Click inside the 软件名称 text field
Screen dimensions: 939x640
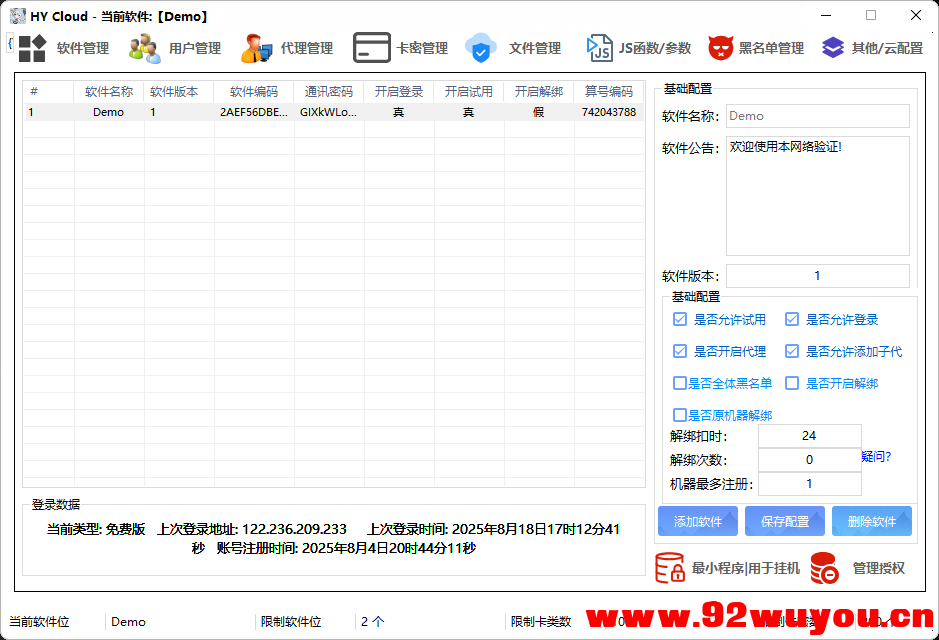[x=817, y=116]
